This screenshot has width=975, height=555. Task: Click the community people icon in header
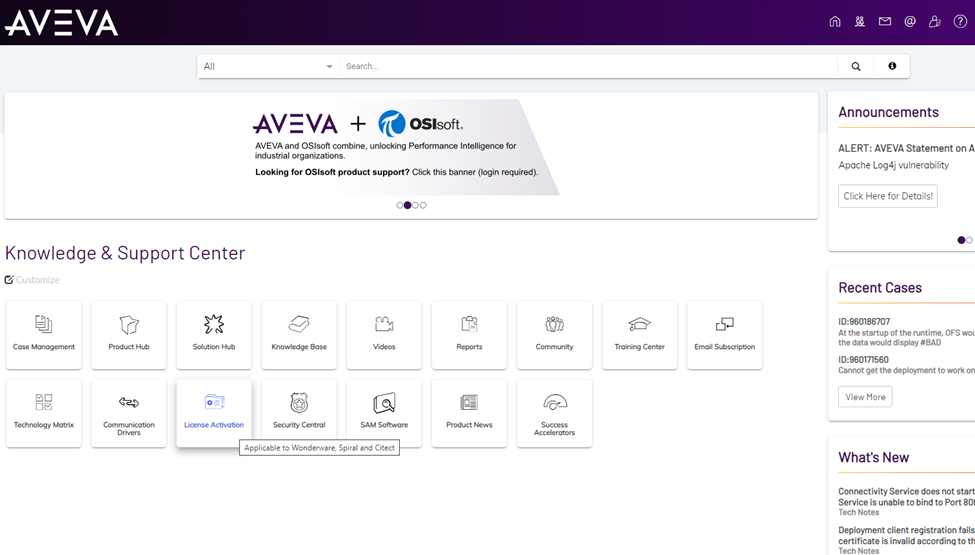click(859, 22)
